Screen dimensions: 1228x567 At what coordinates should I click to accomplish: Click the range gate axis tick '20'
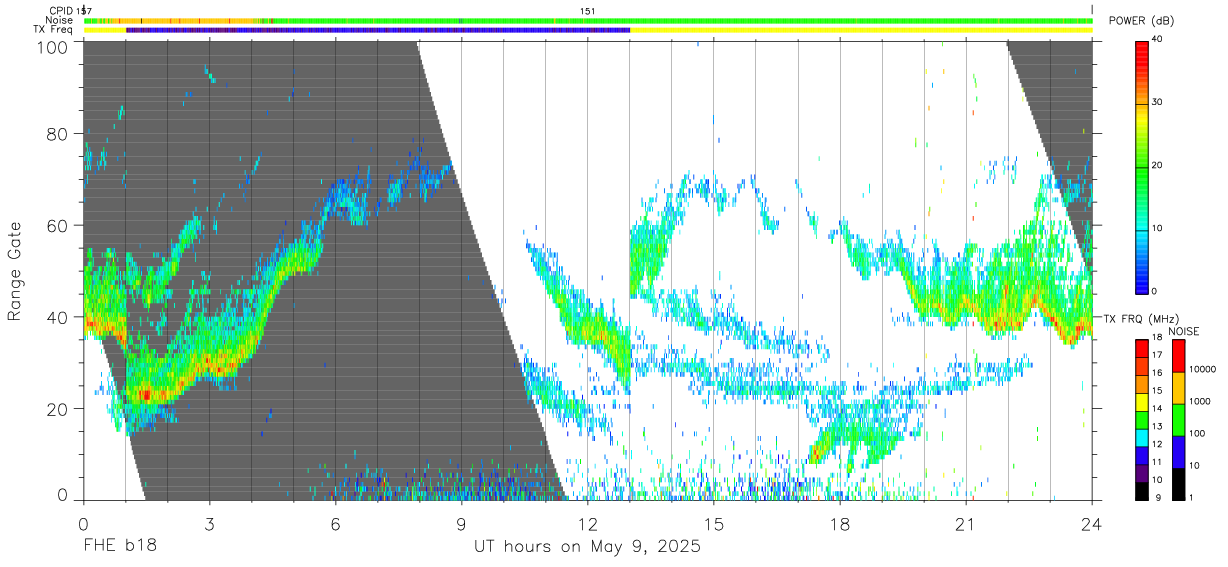[x=59, y=409]
